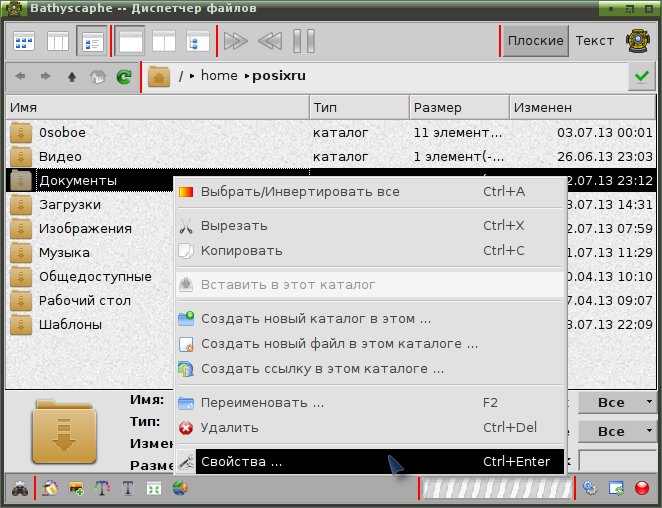Switch to column view mode

pyautogui.click(x=58, y=41)
